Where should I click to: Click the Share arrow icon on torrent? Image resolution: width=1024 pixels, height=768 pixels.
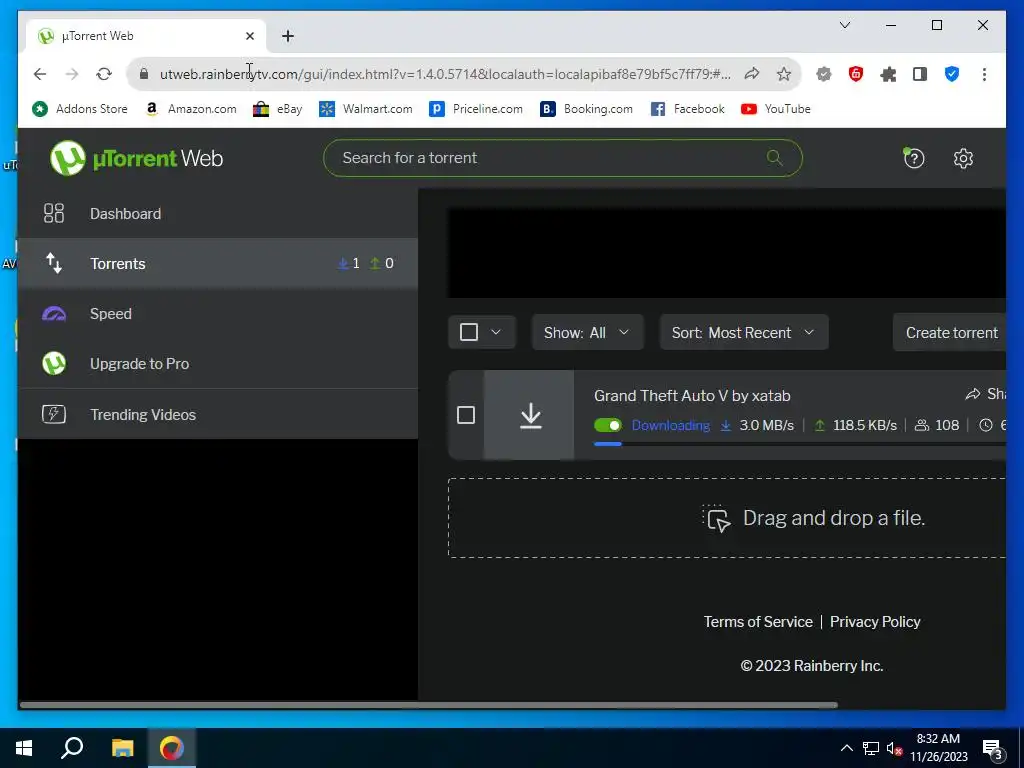[973, 394]
